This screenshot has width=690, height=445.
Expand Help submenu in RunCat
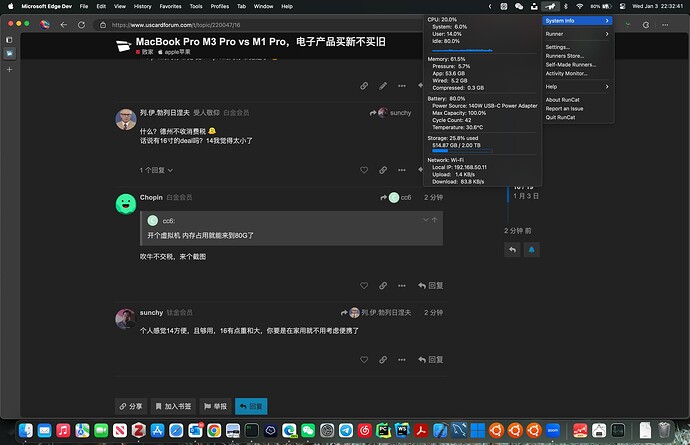[x=577, y=87]
